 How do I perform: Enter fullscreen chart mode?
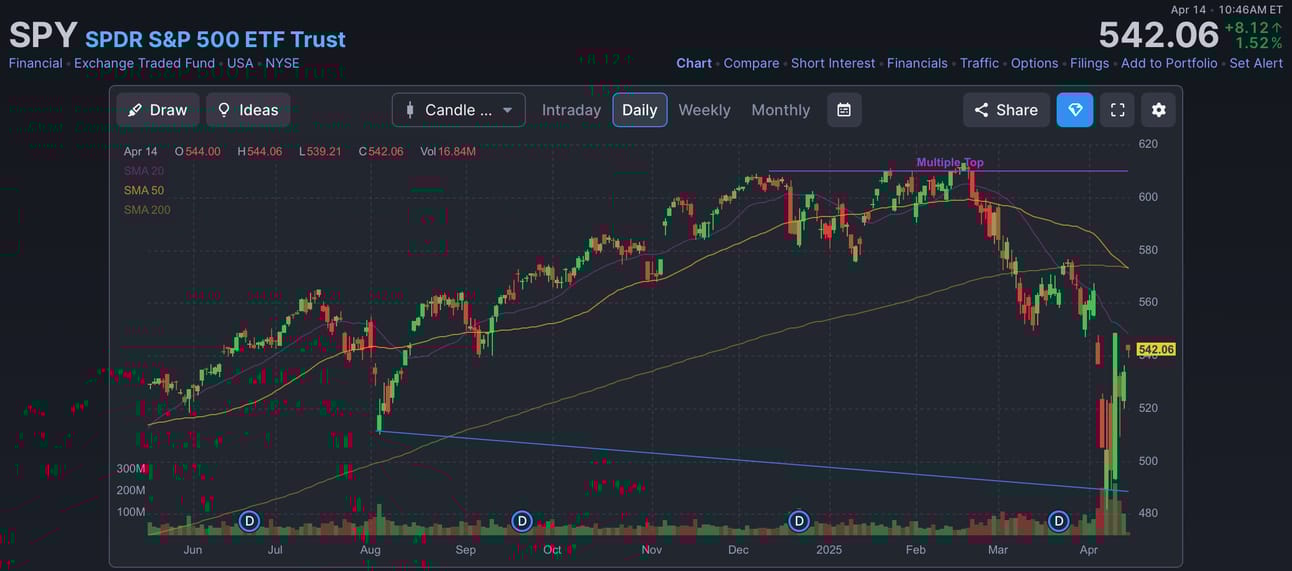[x=1118, y=110]
